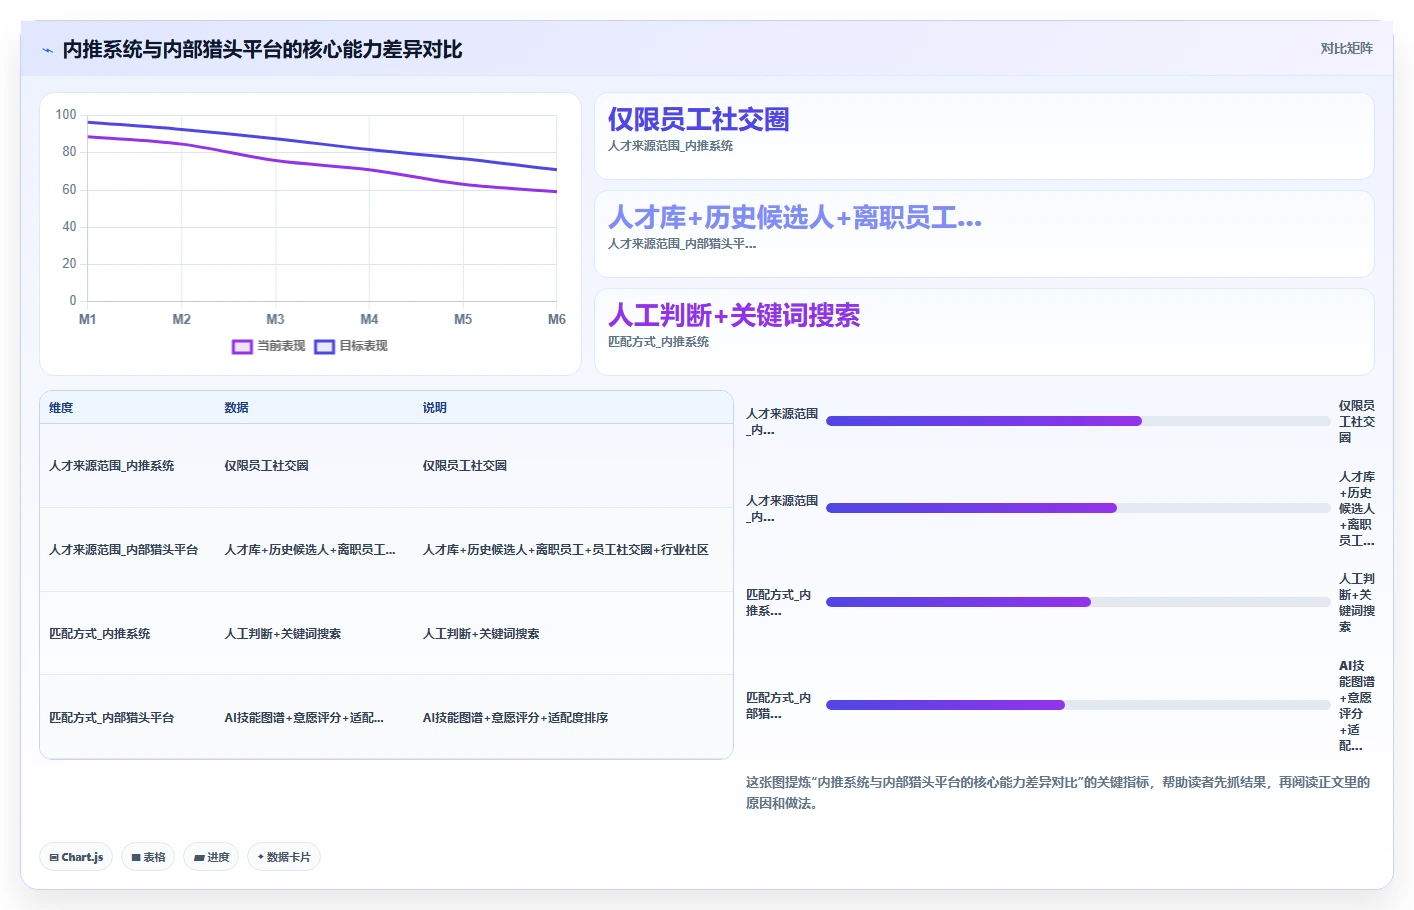Screen dimensions: 1414x910
Task: Click the 人才来源范围_内部猎头平… card subtitle
Action: click(x=682, y=244)
